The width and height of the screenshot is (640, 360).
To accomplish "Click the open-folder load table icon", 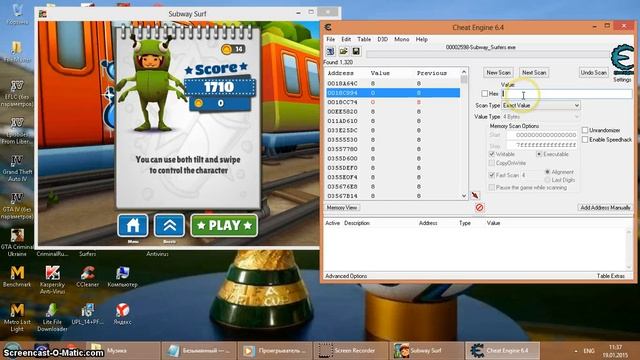I will click(343, 51).
